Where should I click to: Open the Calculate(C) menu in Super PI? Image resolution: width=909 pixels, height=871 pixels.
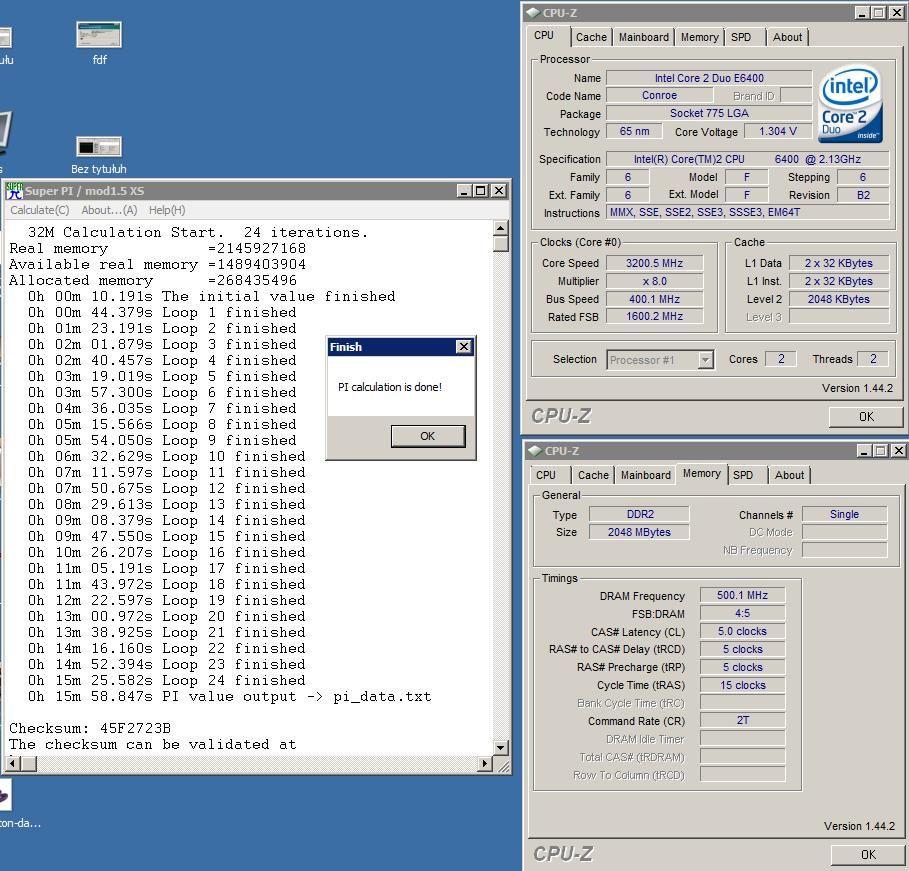point(39,210)
